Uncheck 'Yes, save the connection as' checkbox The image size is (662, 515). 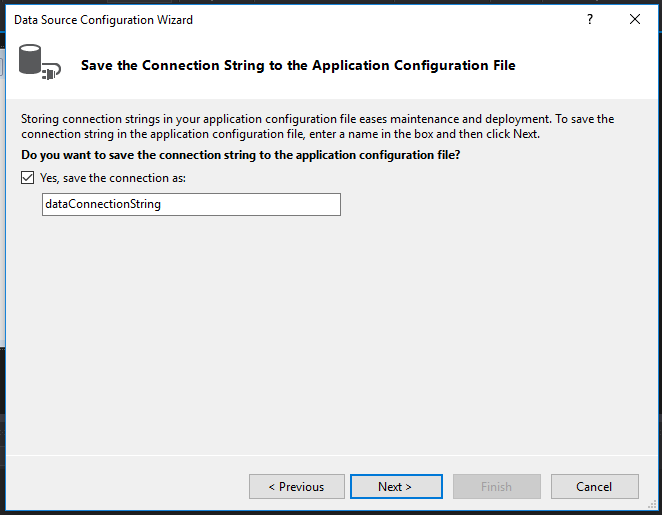click(x=27, y=178)
